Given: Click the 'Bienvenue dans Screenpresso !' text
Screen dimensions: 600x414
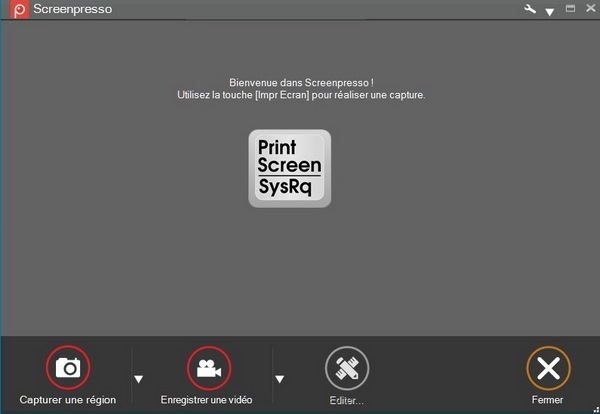Looking at the screenshot, I should coord(302,83).
